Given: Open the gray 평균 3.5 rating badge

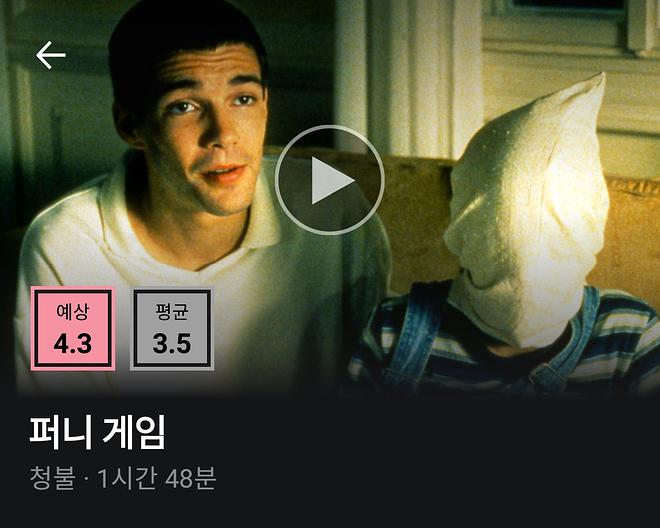Looking at the screenshot, I should (x=172, y=328).
